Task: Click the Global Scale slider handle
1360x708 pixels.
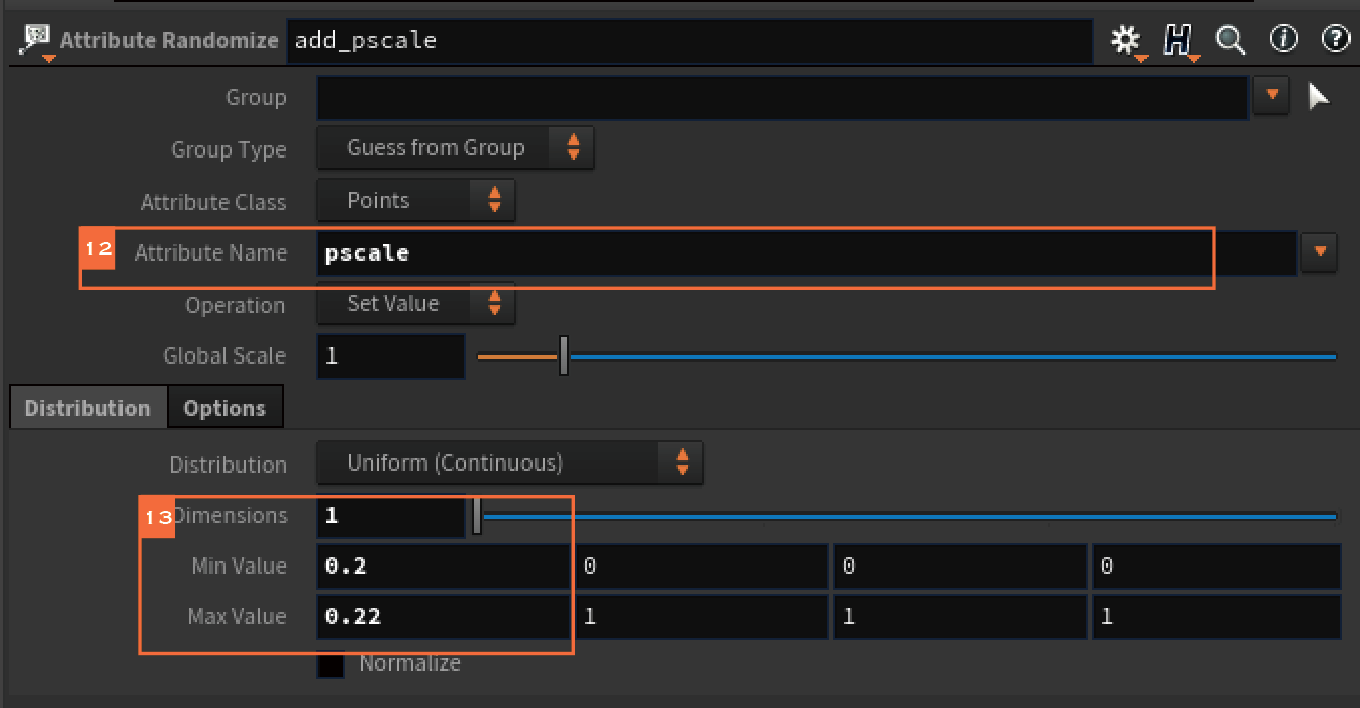Action: point(564,355)
